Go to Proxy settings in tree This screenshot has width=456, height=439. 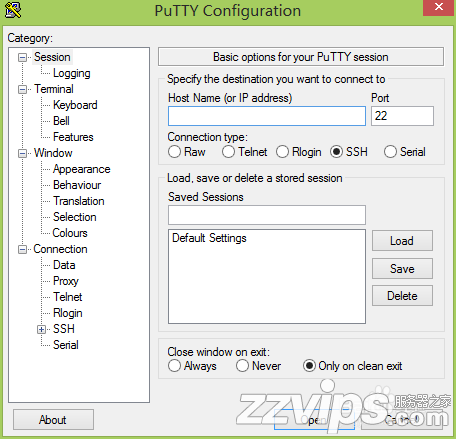click(66, 281)
